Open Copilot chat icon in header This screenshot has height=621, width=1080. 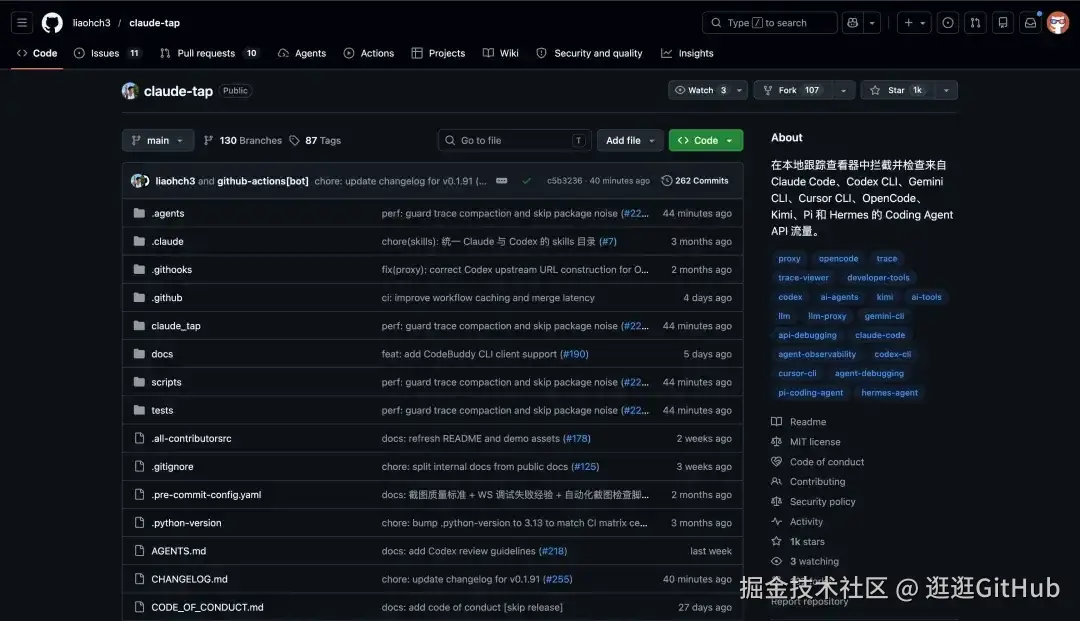click(853, 23)
